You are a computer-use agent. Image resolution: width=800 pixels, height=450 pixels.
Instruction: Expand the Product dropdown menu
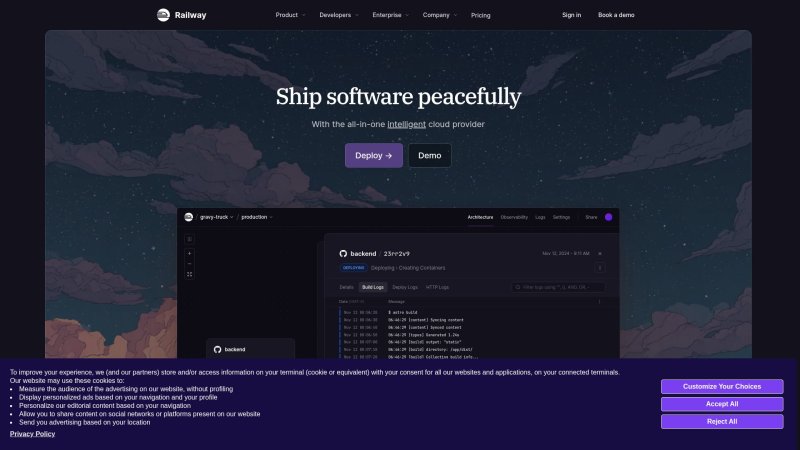[290, 15]
